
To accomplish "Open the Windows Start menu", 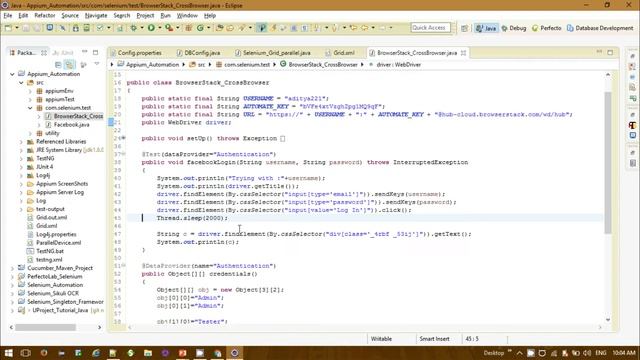I will [8, 353].
